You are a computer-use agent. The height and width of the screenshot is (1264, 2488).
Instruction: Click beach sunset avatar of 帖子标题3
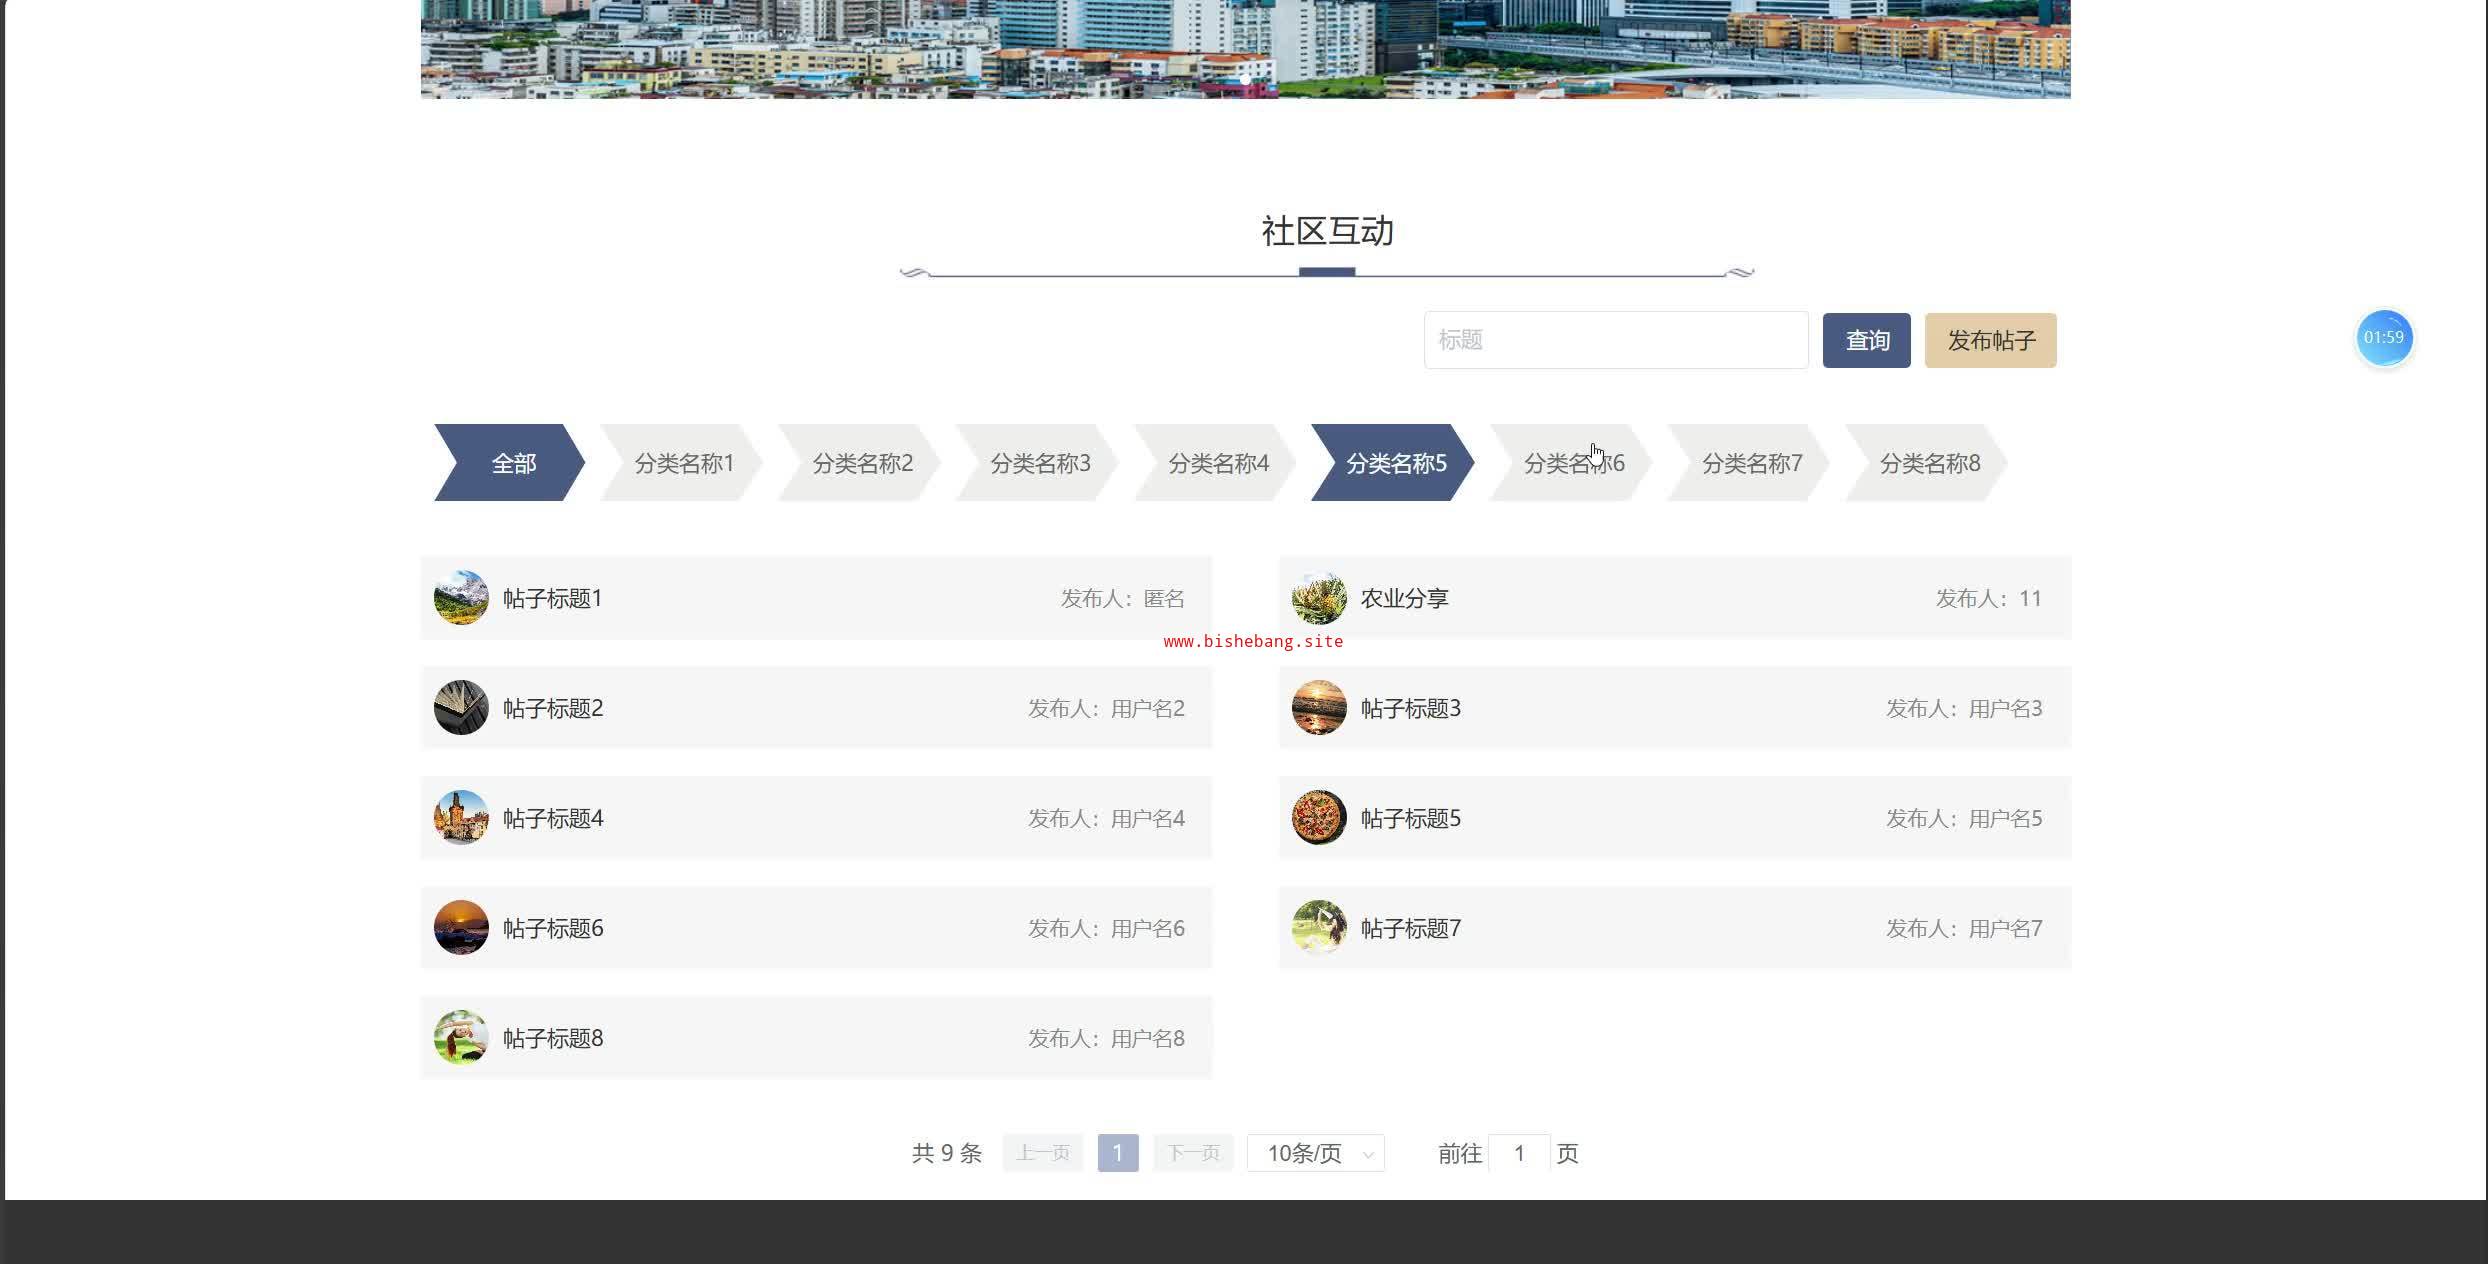point(1319,708)
